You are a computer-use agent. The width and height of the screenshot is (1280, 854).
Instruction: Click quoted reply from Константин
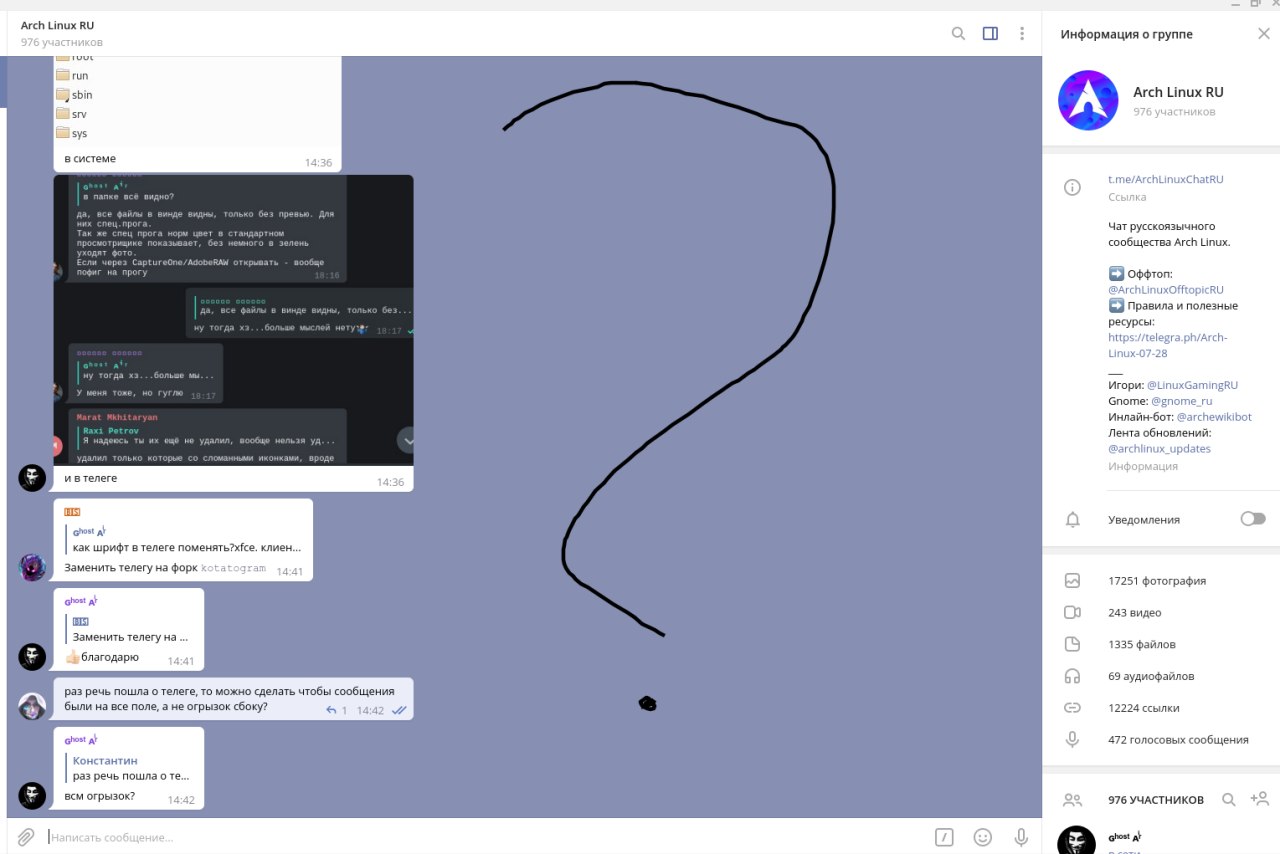130,768
